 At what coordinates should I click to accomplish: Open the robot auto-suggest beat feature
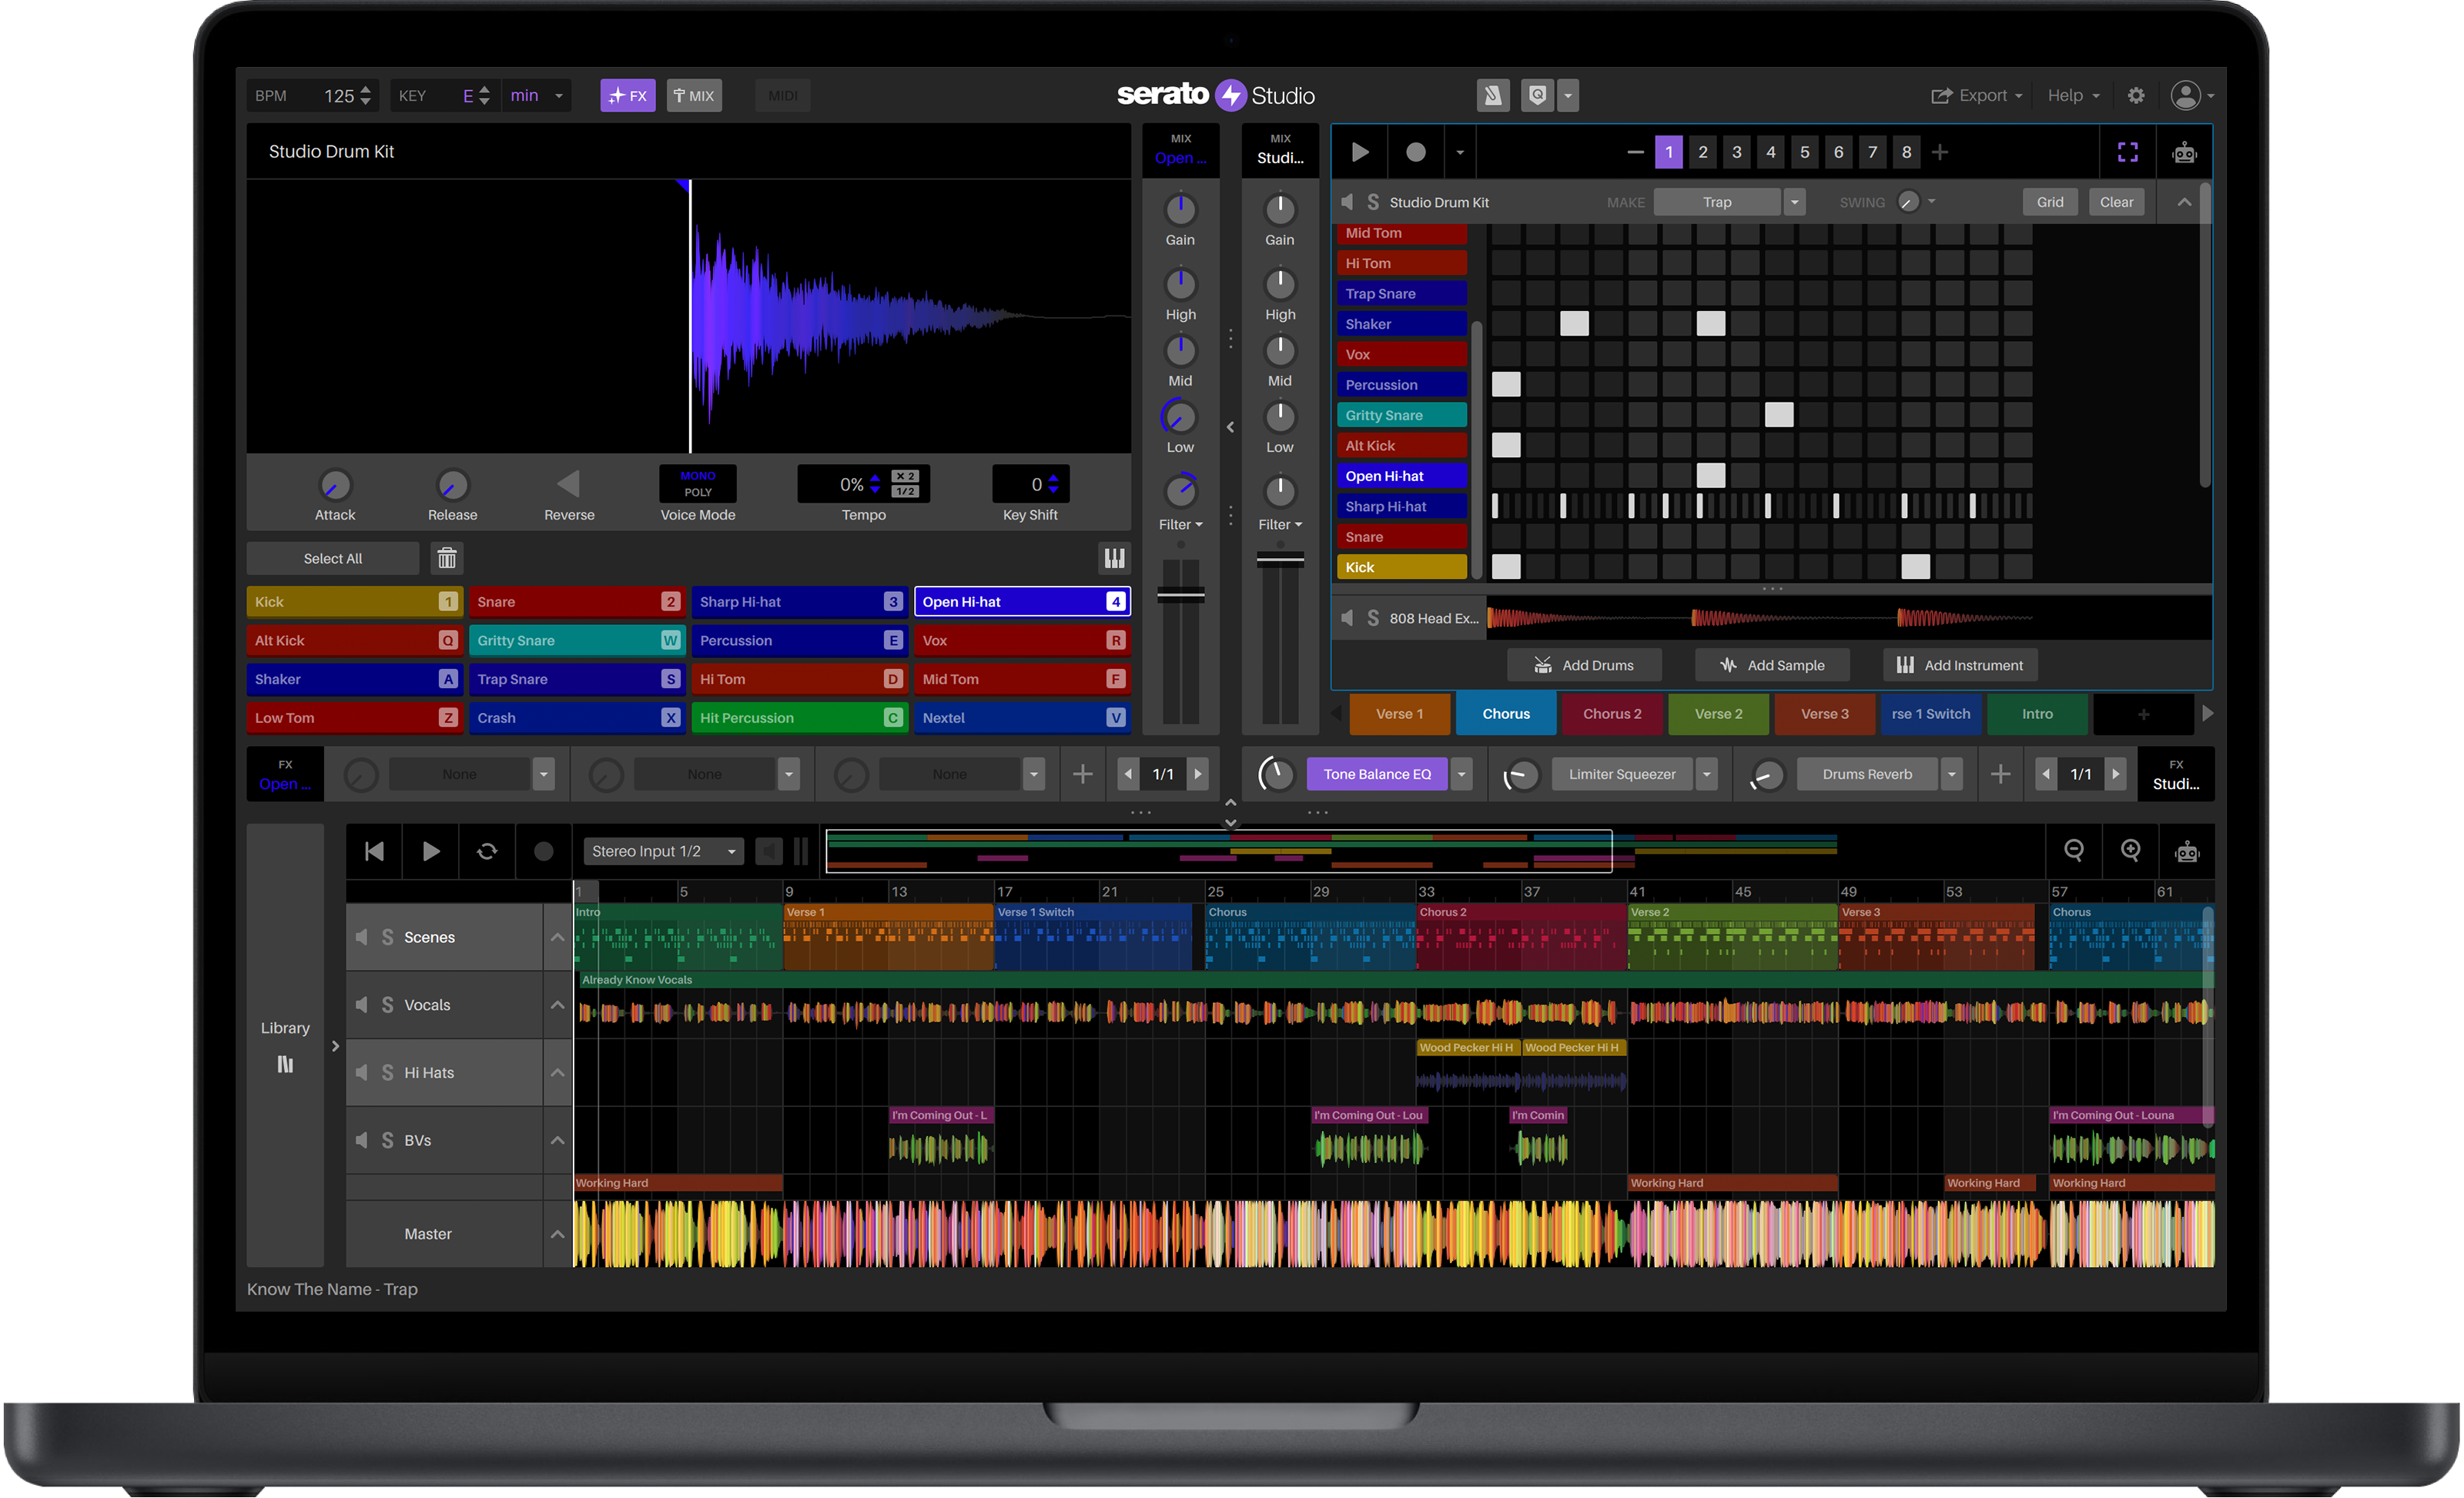(2184, 151)
